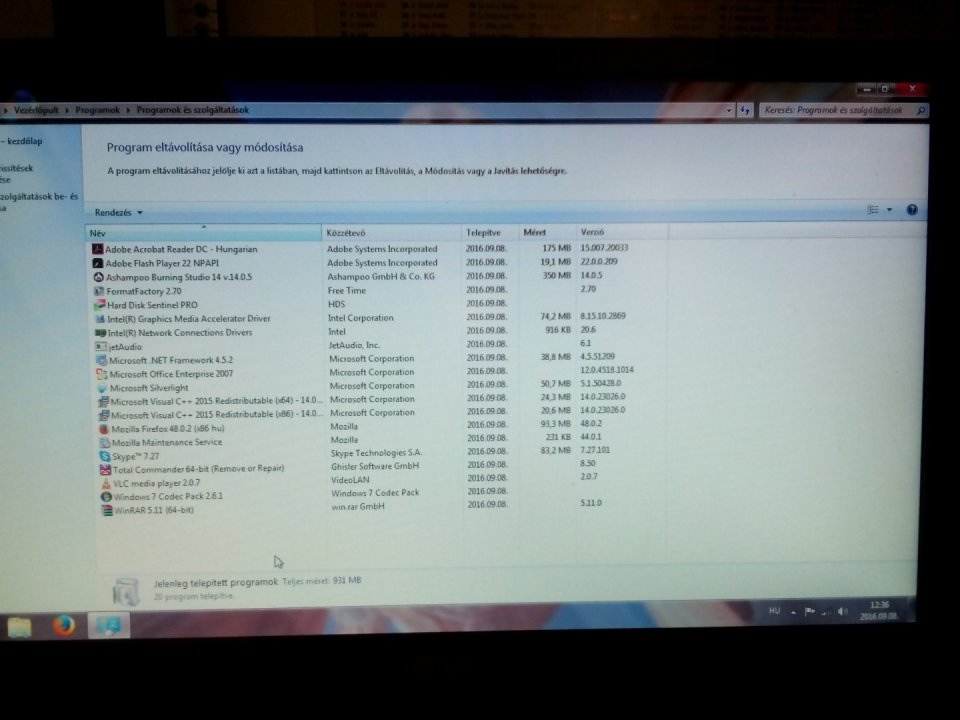The image size is (960, 720).
Task: Click the Programok breadcrumb
Action: (97, 110)
